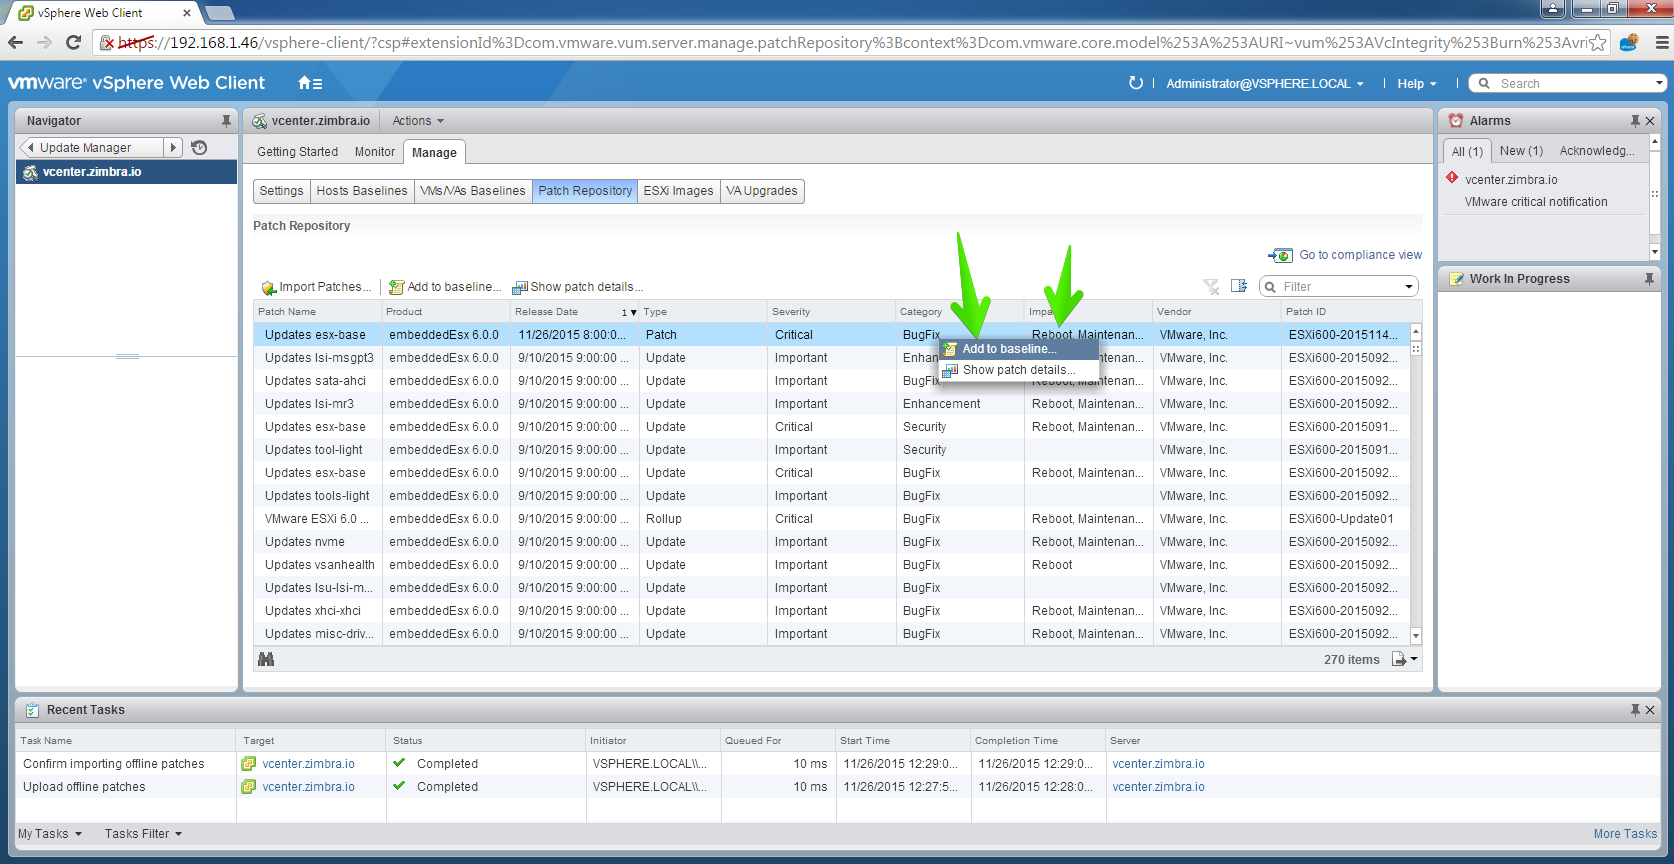Switch to the Getting Started tab
The image size is (1674, 864).
pyautogui.click(x=297, y=152)
